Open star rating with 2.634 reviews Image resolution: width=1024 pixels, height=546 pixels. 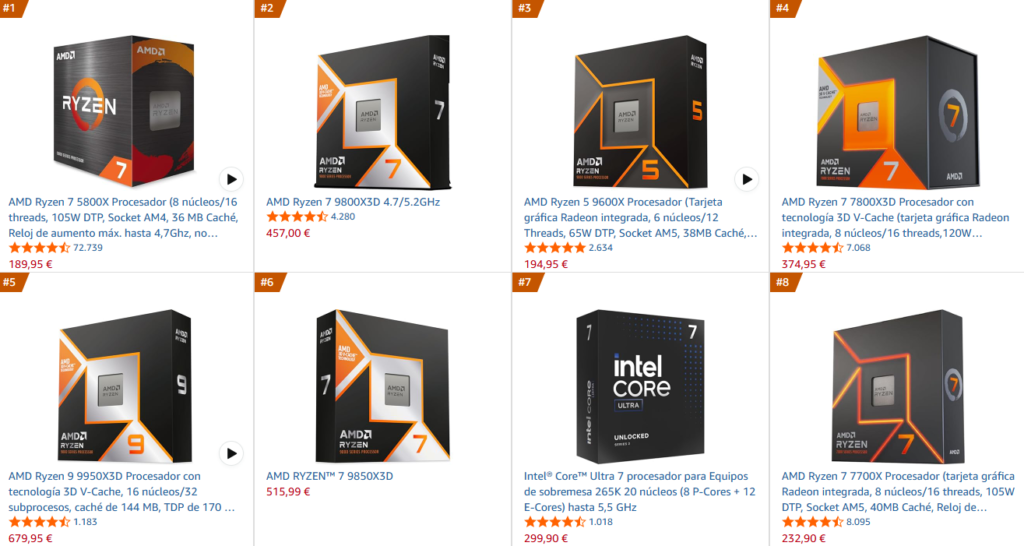[554, 248]
